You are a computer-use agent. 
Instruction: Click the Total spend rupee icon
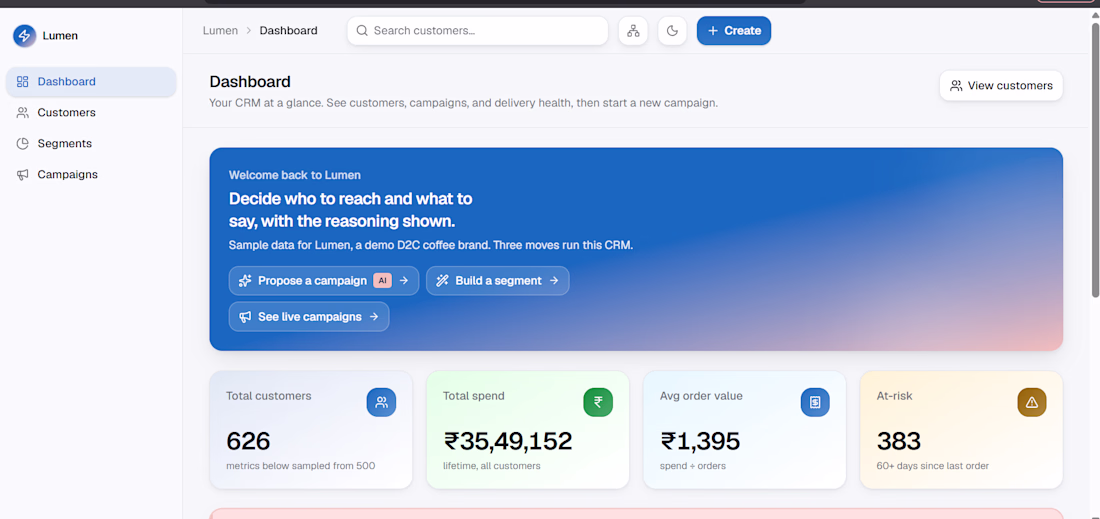(x=598, y=402)
